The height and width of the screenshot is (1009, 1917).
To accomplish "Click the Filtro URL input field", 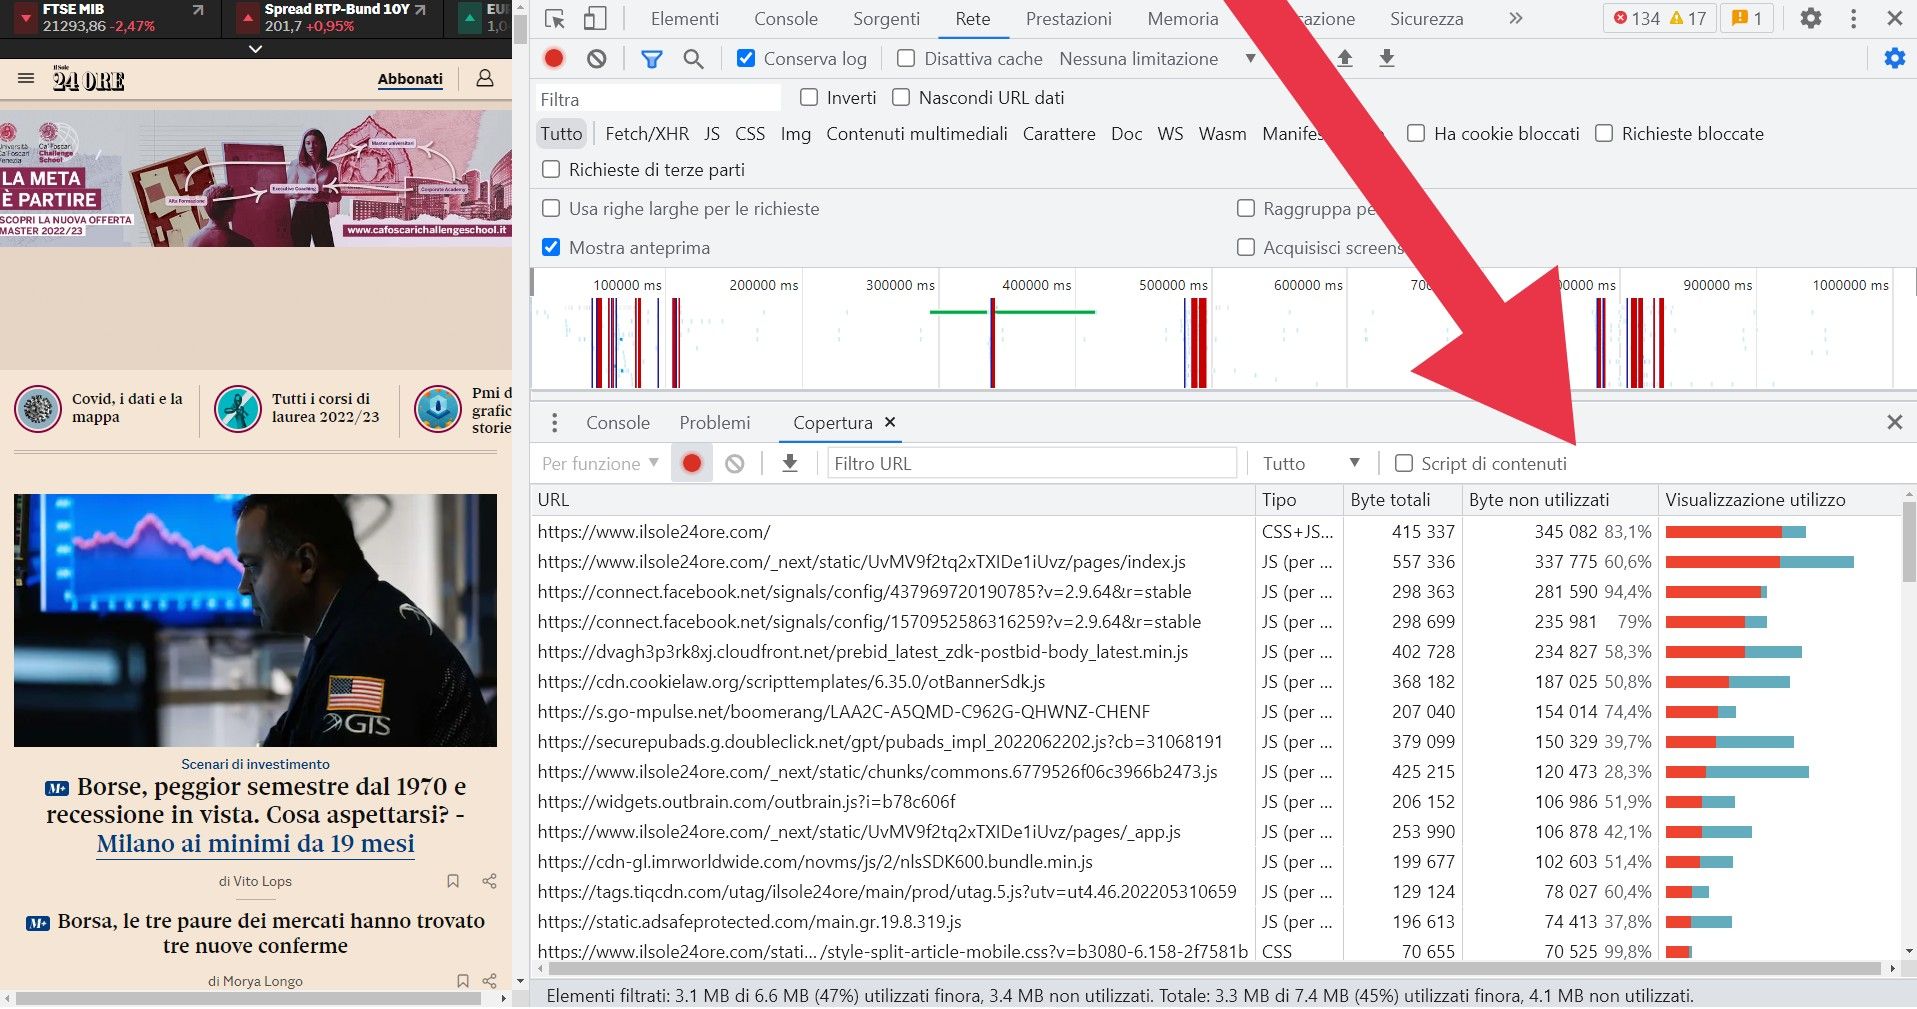I will (x=1032, y=464).
